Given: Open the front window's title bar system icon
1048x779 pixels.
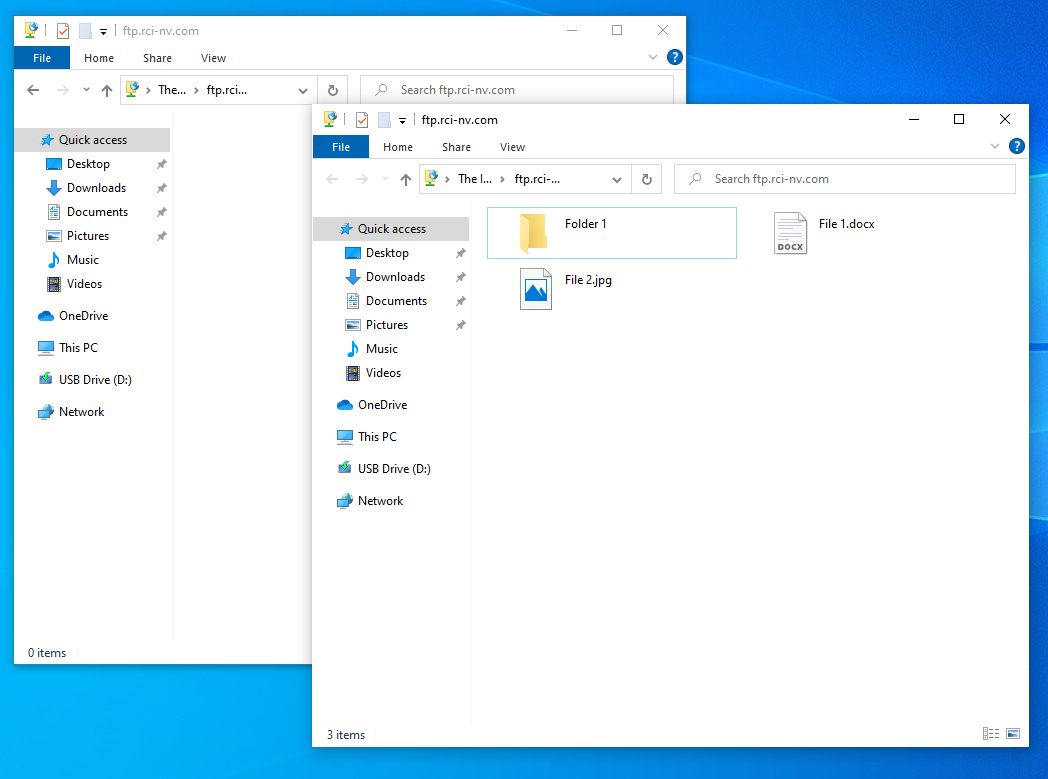Looking at the screenshot, I should [x=330, y=120].
